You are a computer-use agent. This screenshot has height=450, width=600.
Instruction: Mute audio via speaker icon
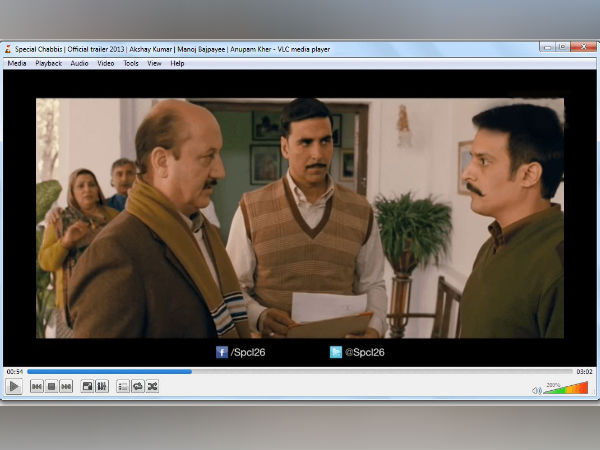click(x=537, y=389)
